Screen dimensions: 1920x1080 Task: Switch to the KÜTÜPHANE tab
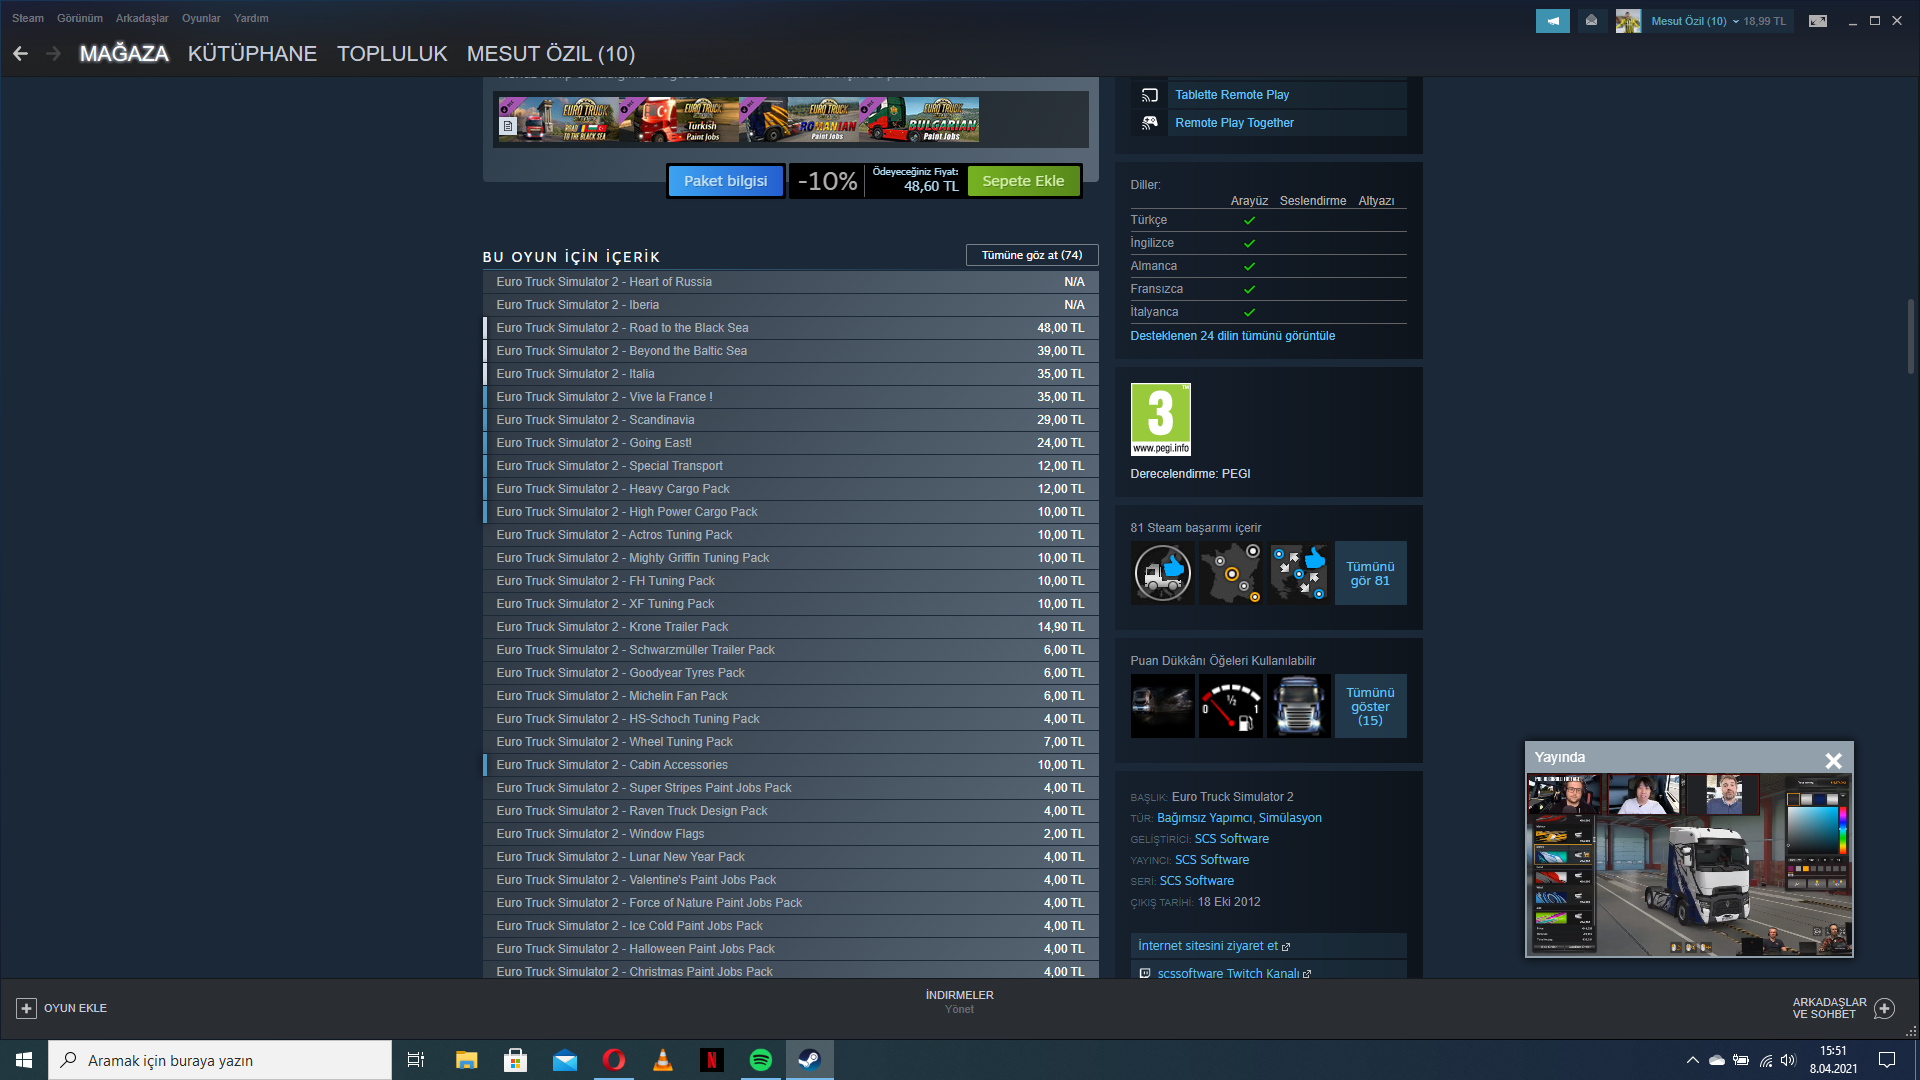point(252,54)
